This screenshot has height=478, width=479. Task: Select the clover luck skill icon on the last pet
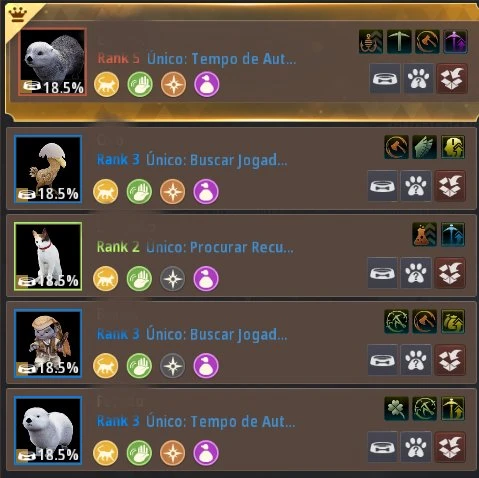(x=396, y=409)
